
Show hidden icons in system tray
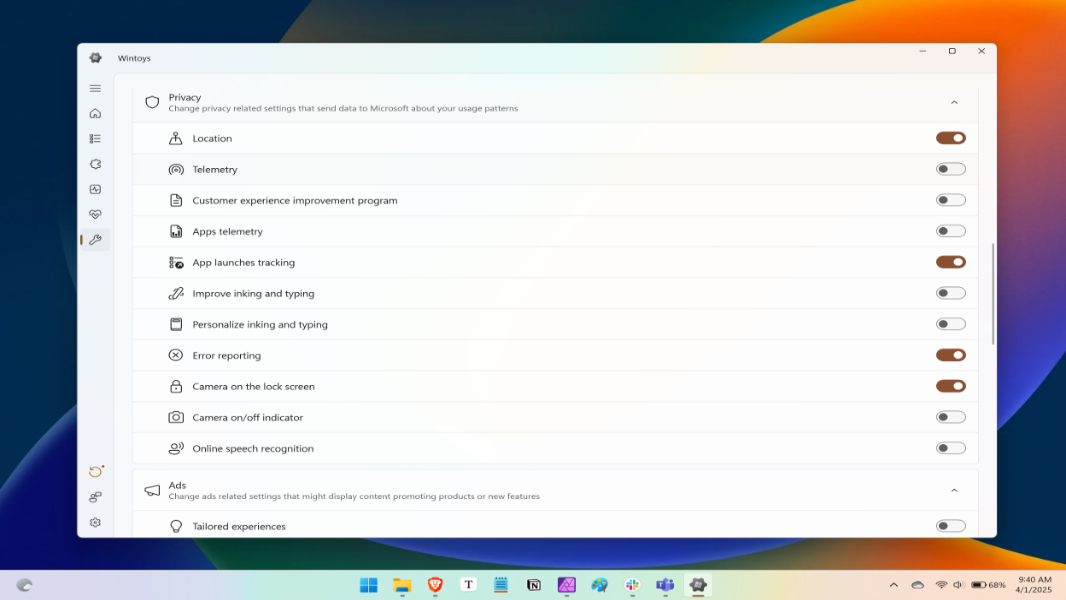pos(893,585)
